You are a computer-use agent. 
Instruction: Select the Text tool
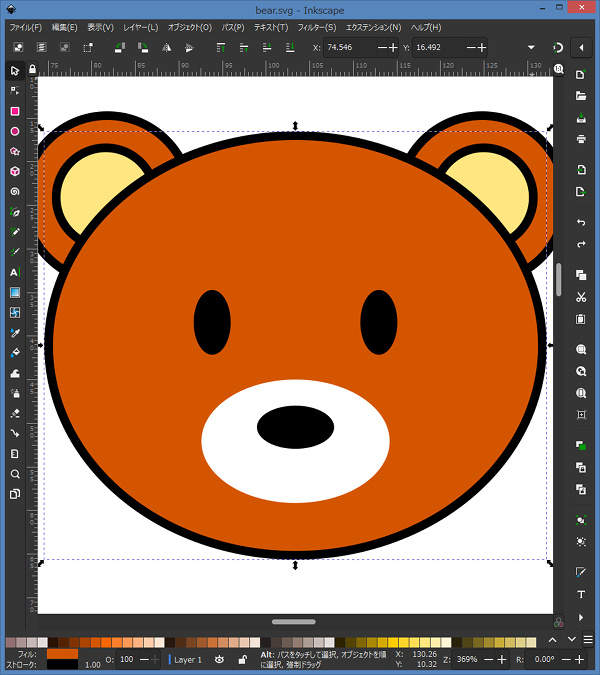[15, 272]
